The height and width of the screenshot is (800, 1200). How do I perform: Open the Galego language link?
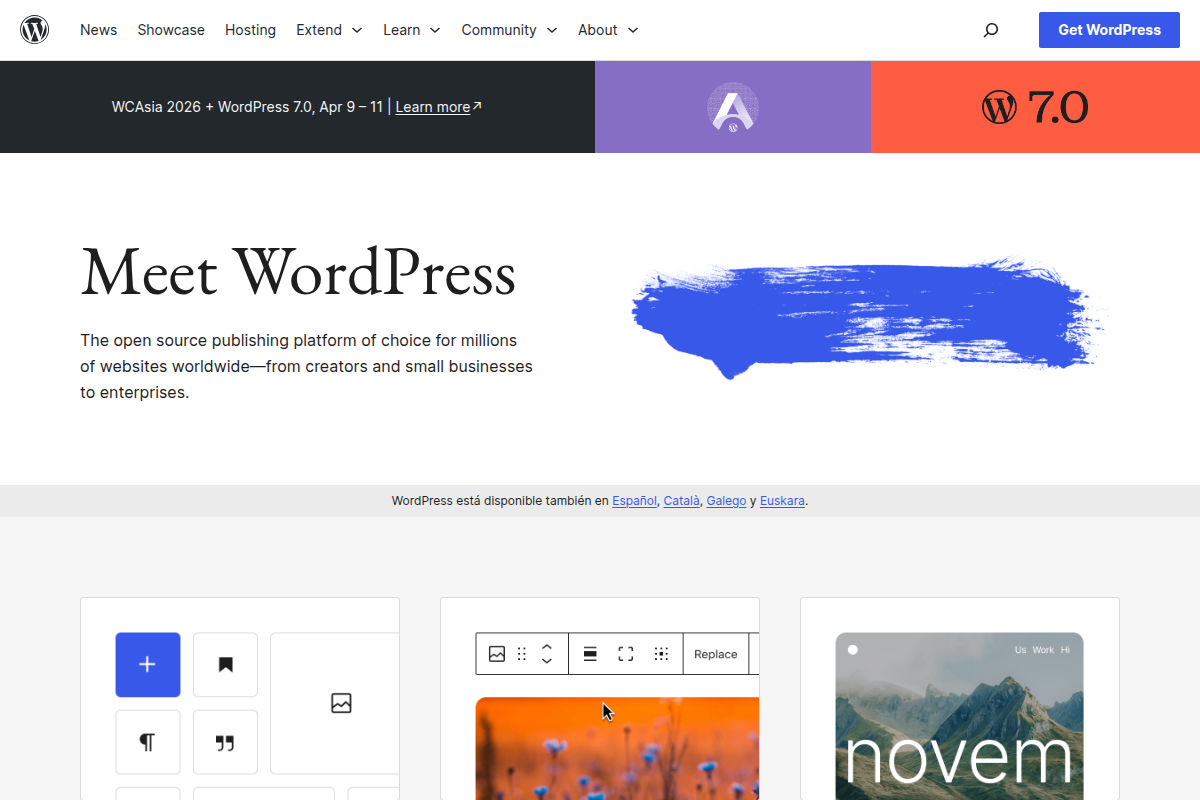(x=727, y=501)
